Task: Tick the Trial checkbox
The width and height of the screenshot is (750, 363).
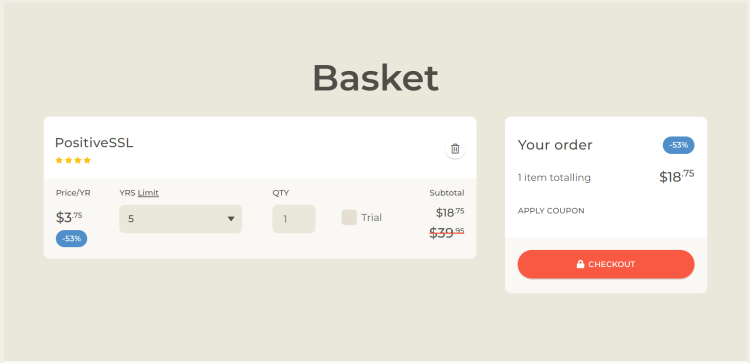Action: [x=349, y=218]
